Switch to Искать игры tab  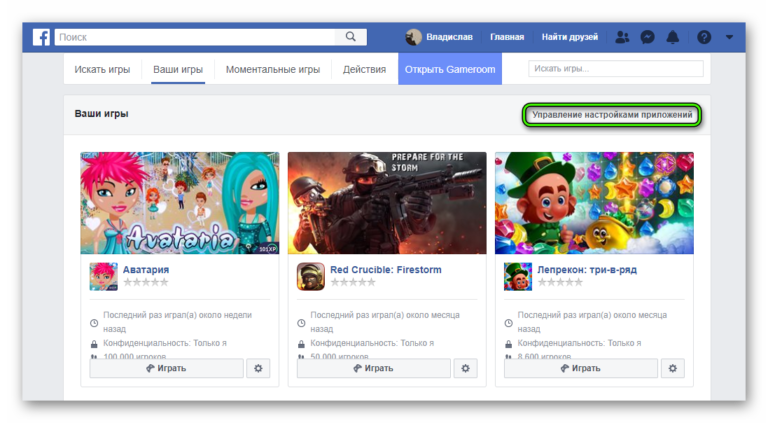103,70
